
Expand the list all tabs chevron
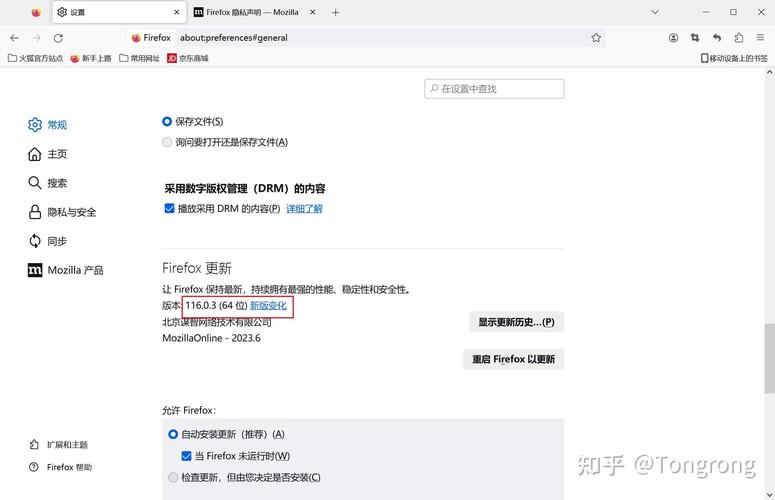point(655,12)
